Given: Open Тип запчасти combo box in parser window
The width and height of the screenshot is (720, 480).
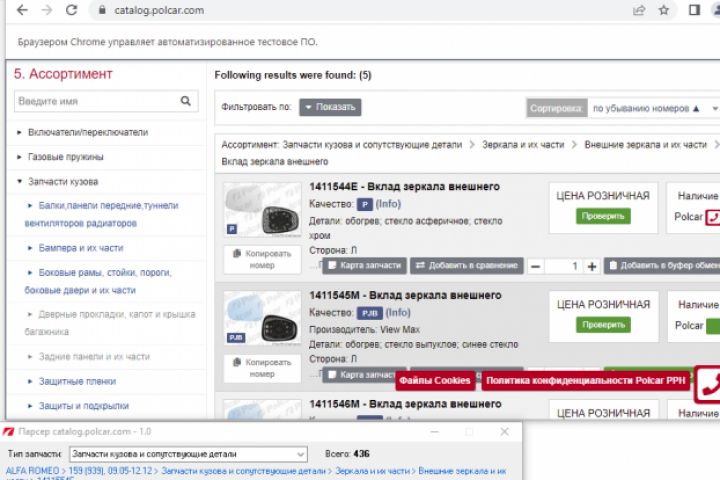Looking at the screenshot, I should pyautogui.click(x=188, y=454).
